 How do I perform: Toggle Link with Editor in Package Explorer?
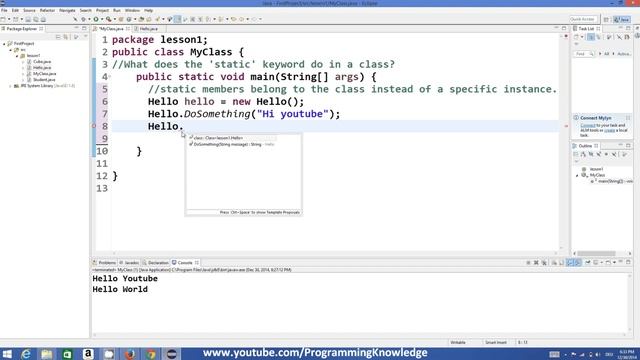[x=66, y=37]
